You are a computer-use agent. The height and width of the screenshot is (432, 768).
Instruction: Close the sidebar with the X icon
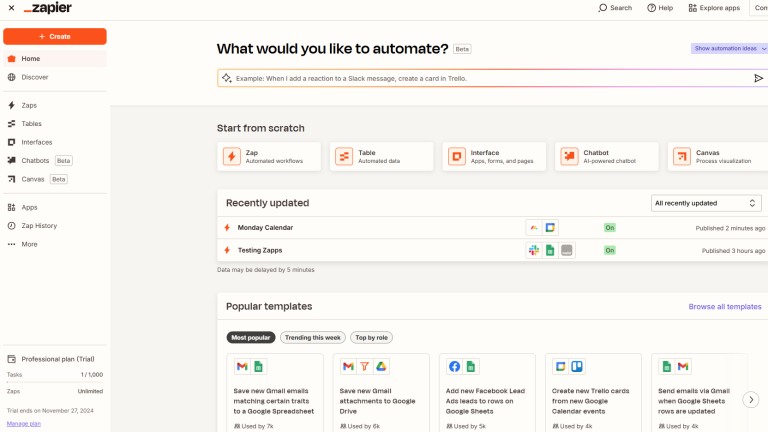pos(11,8)
